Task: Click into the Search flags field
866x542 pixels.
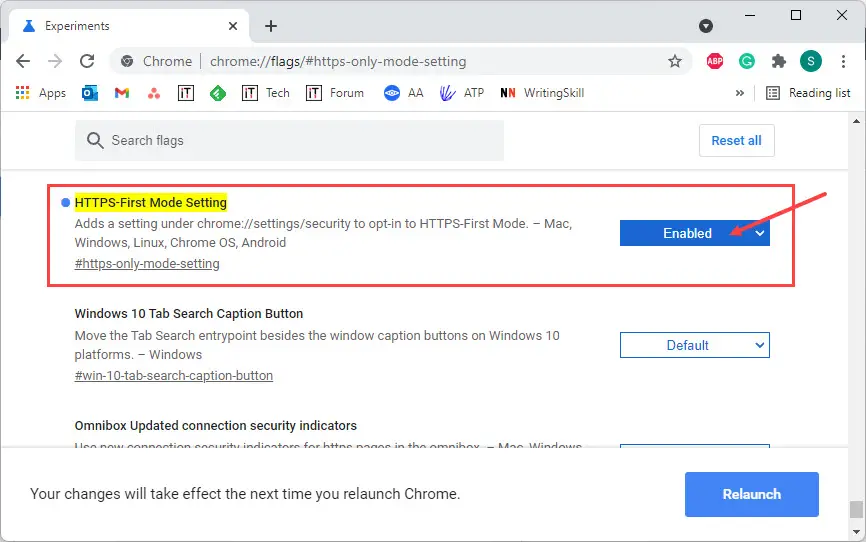Action: click(x=289, y=140)
